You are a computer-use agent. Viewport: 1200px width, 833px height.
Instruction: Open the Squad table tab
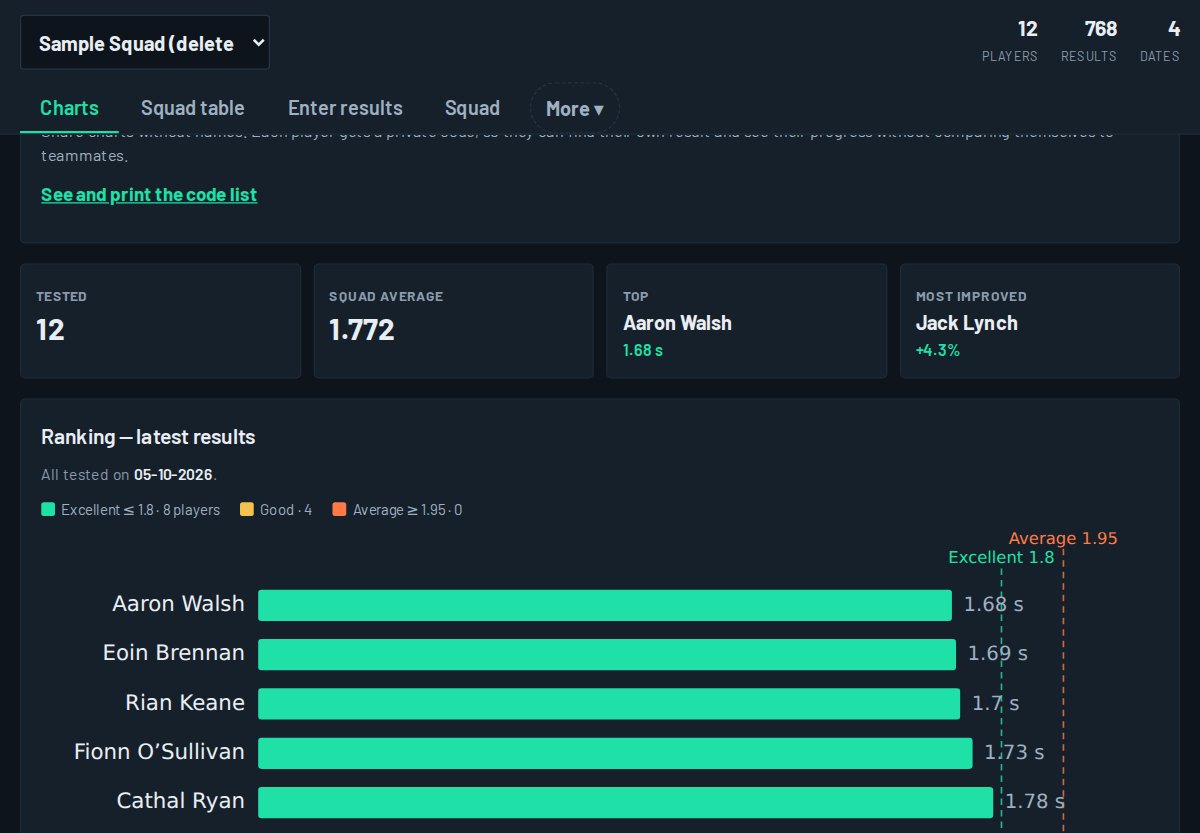coord(192,108)
